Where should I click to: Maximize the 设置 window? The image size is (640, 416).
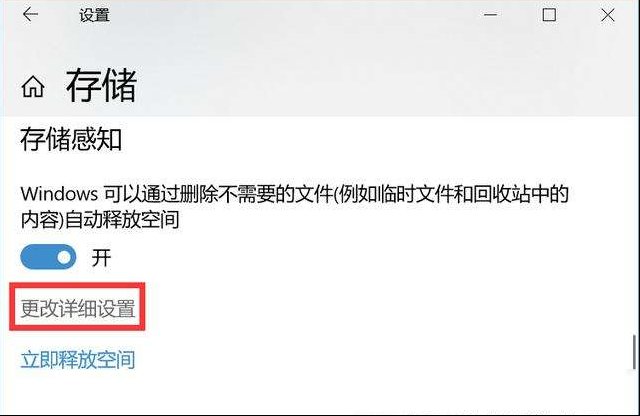pos(549,15)
